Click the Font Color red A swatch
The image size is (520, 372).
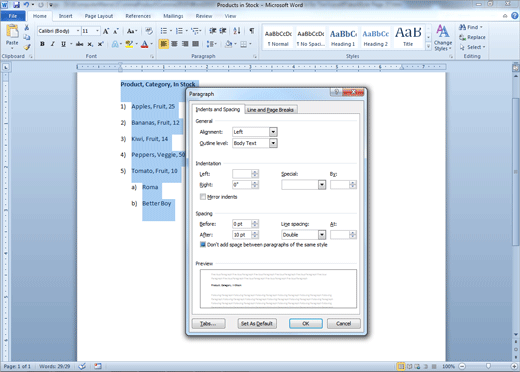click(144, 44)
